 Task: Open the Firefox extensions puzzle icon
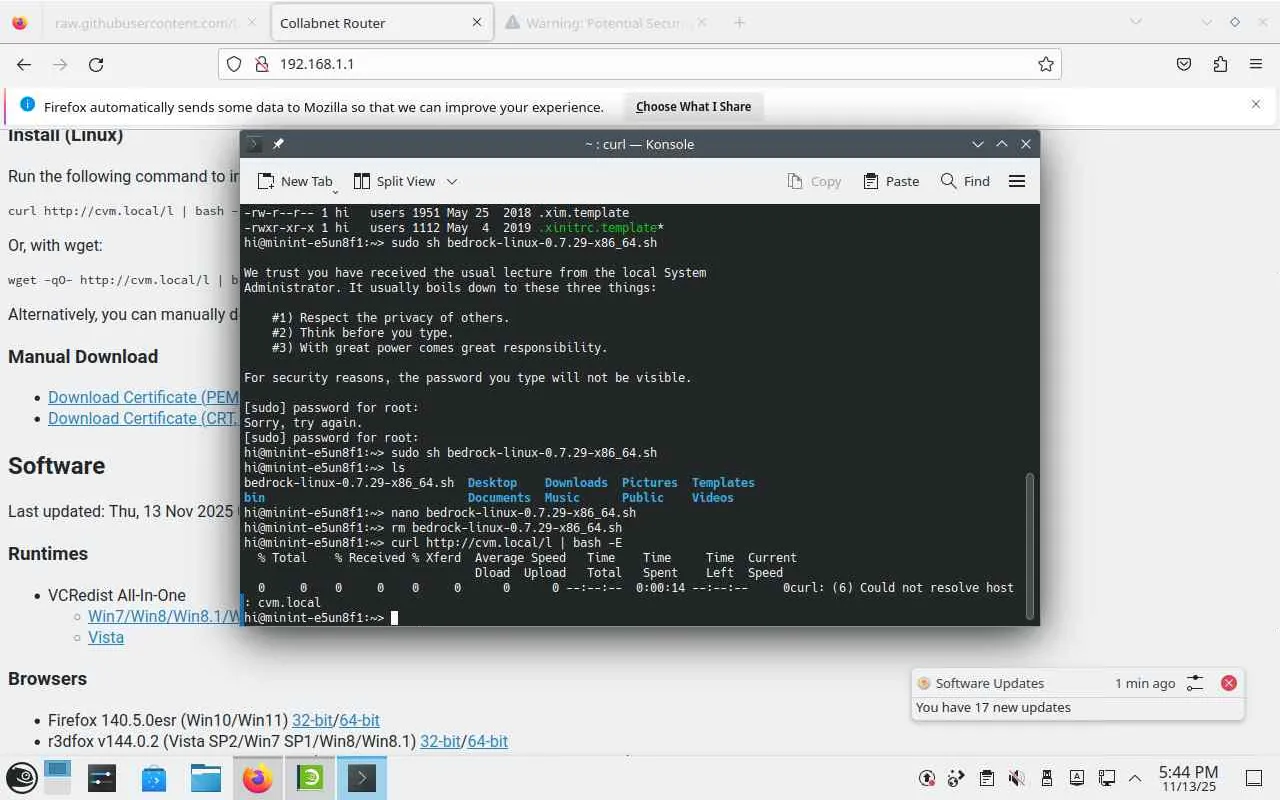1220,64
